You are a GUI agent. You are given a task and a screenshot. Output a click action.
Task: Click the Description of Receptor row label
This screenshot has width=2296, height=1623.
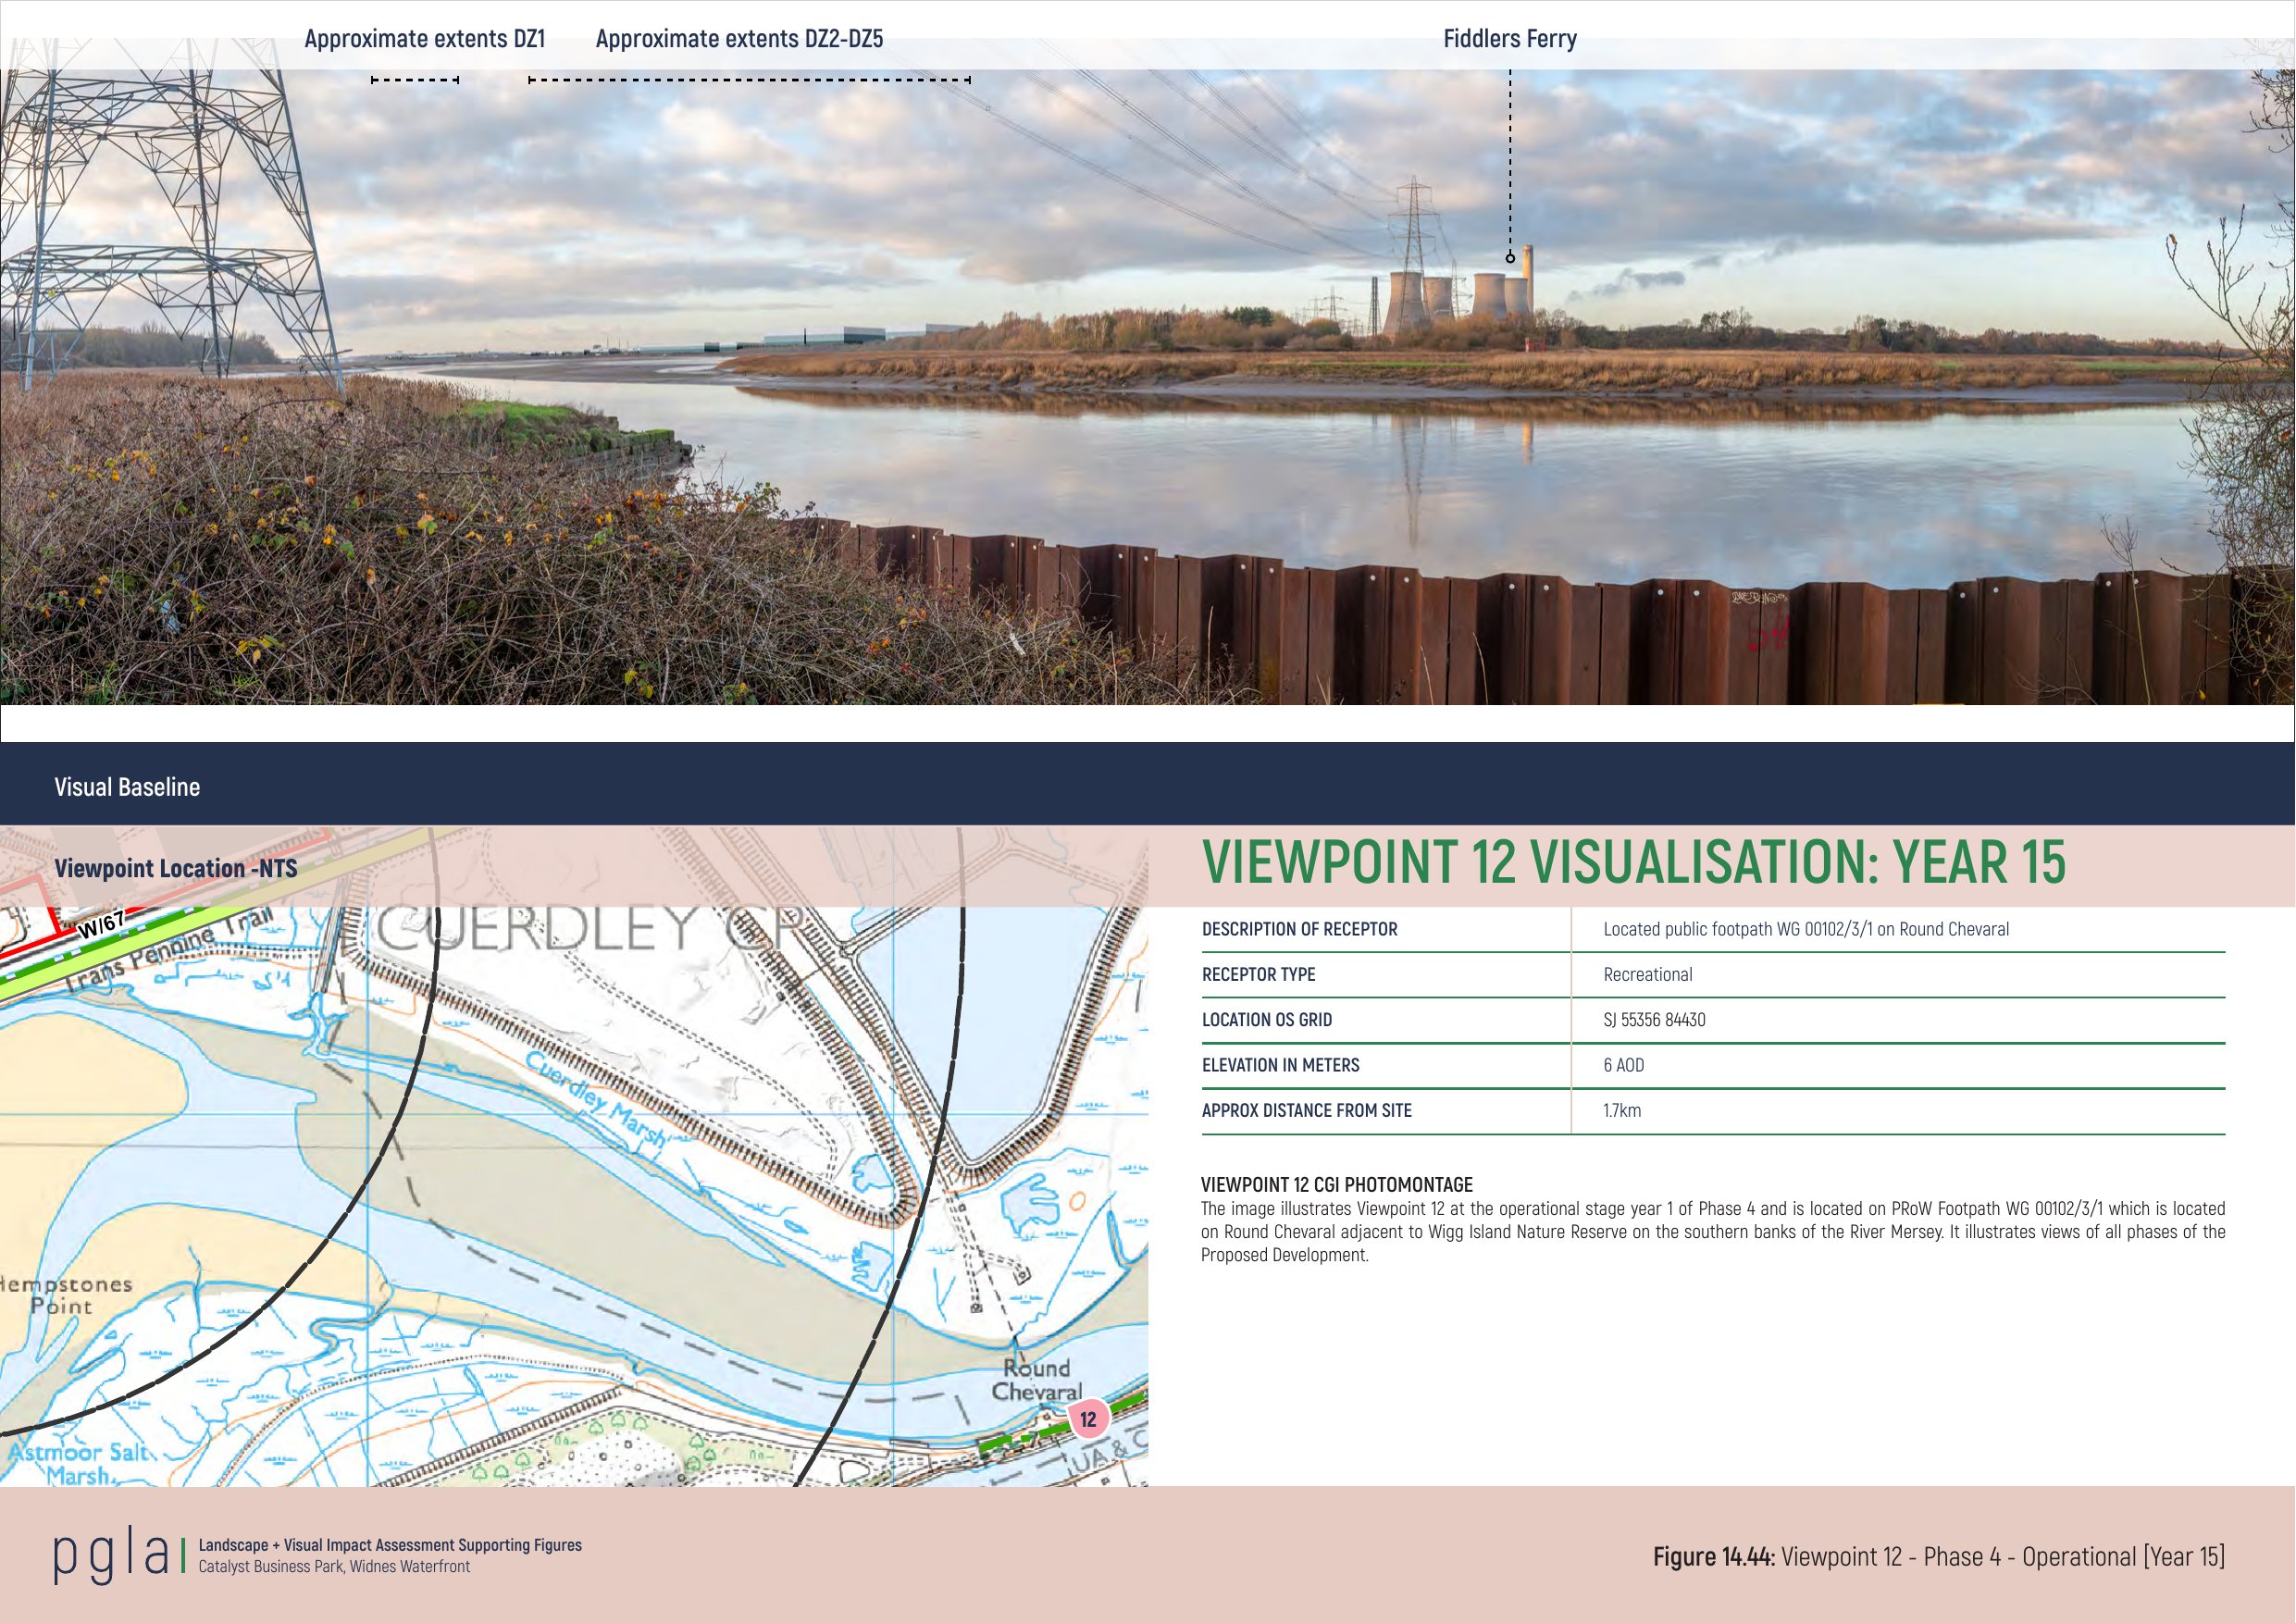point(1299,929)
